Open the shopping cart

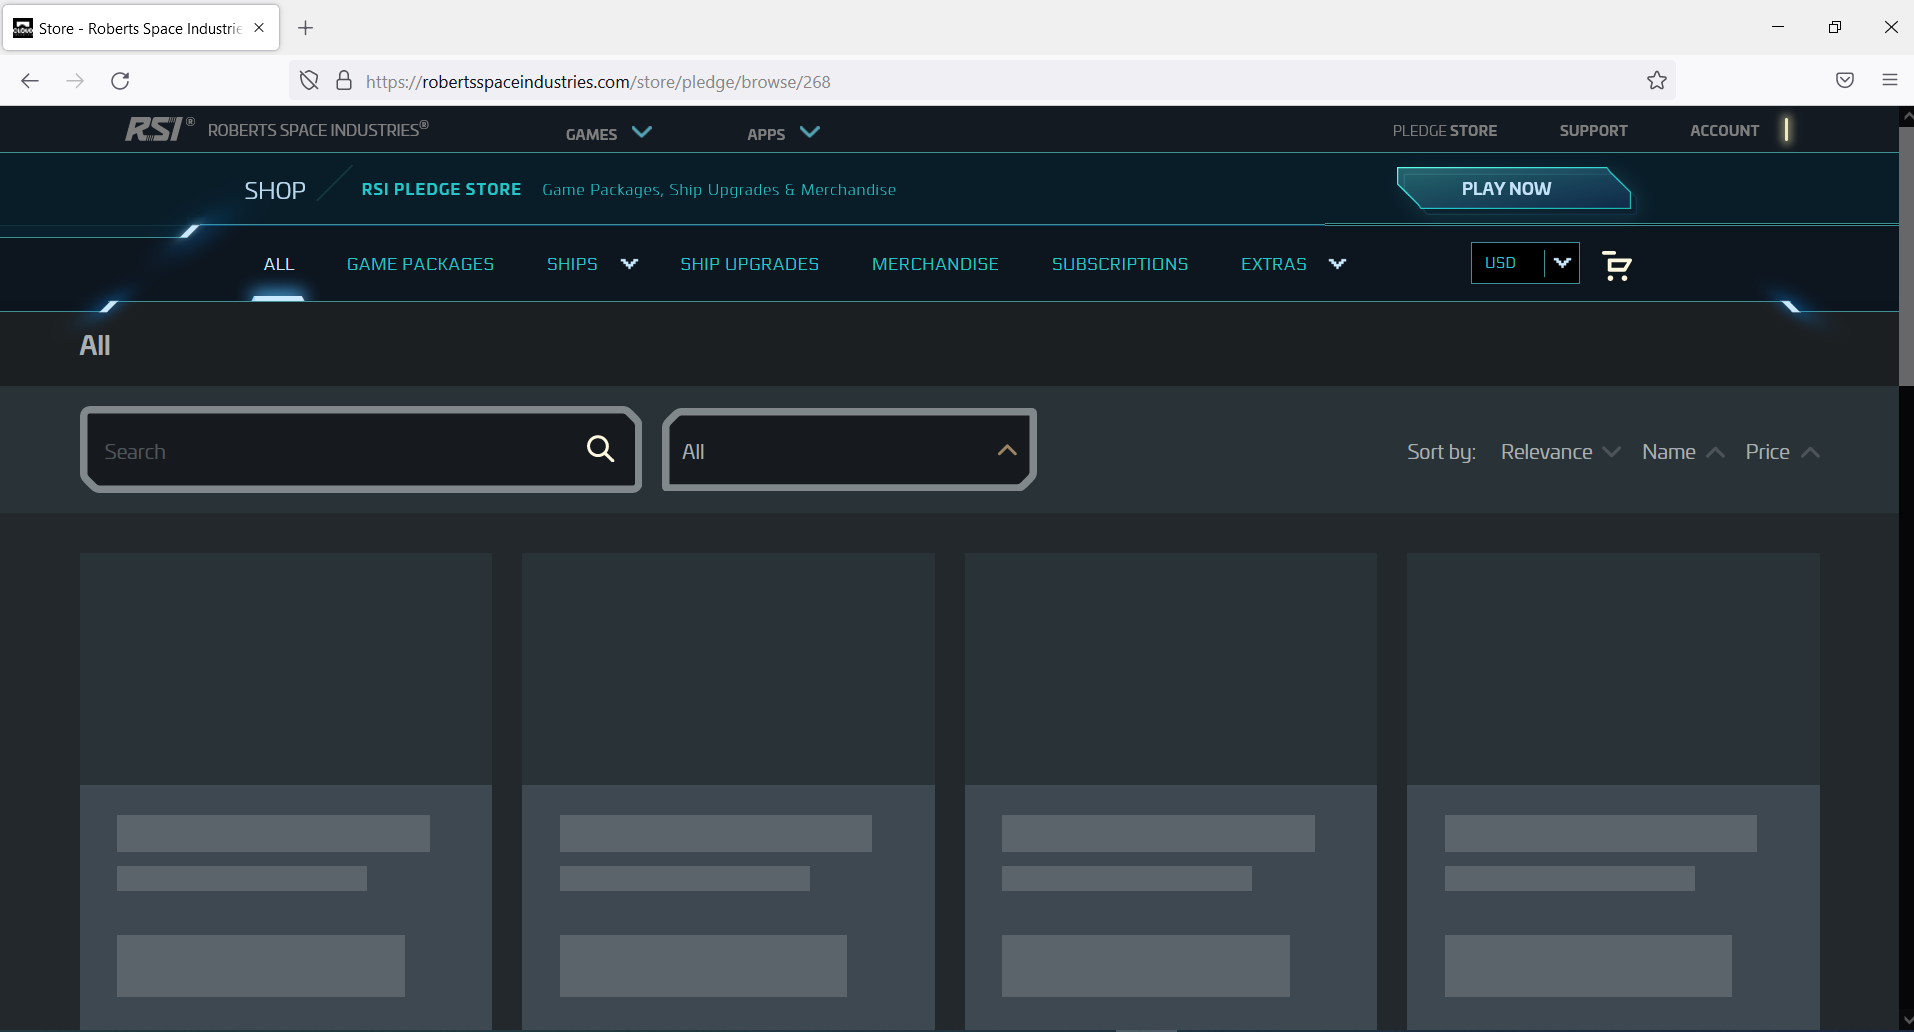1616,264
